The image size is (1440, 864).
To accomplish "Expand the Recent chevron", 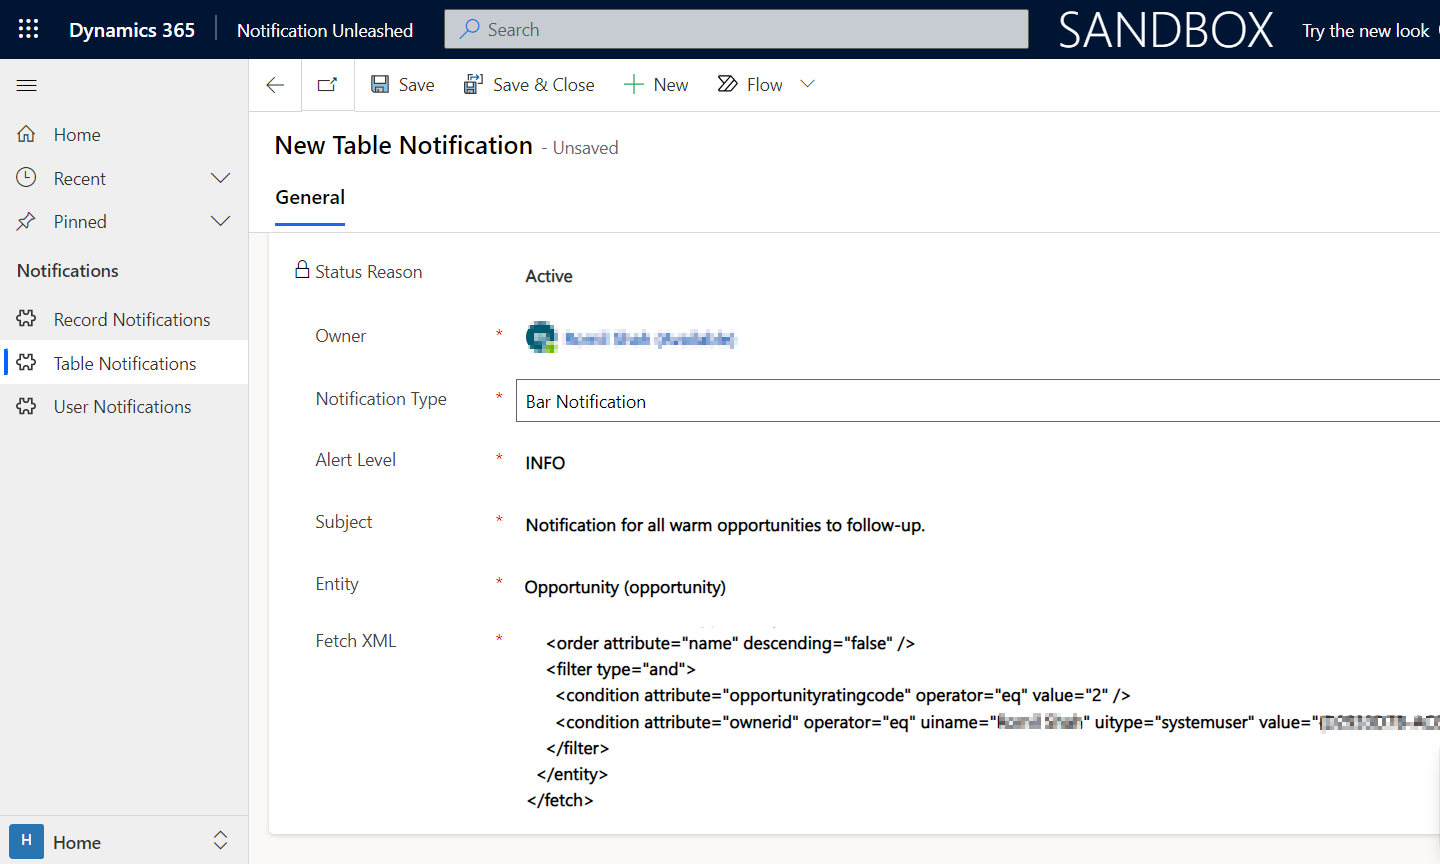I will (221, 178).
